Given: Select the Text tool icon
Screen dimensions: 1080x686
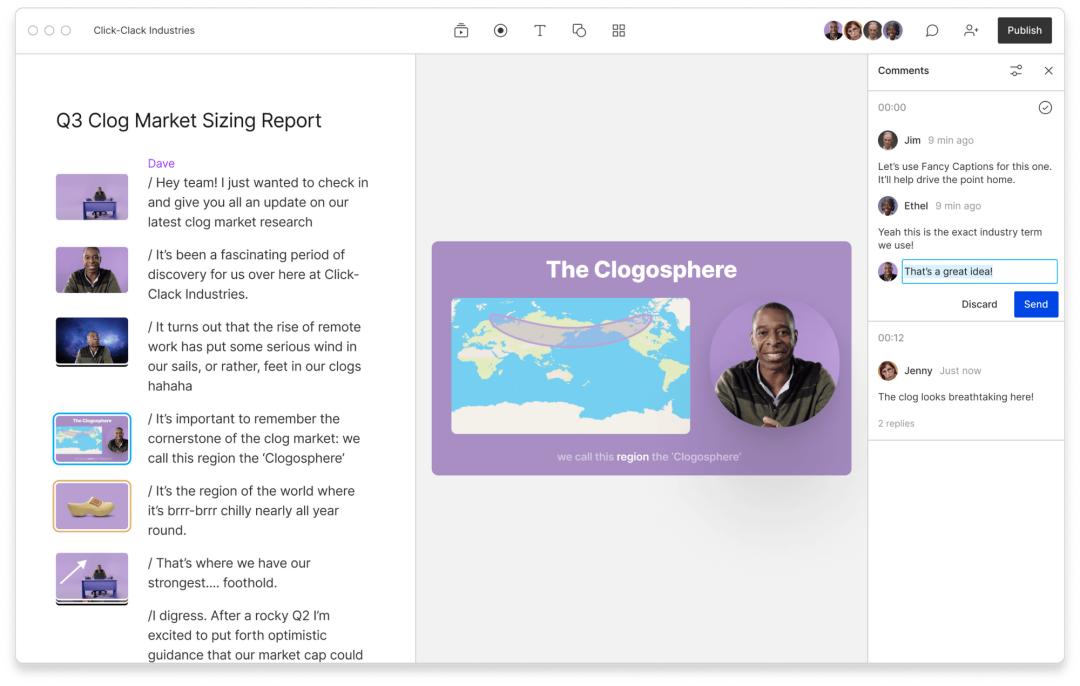Looking at the screenshot, I should click(x=540, y=31).
